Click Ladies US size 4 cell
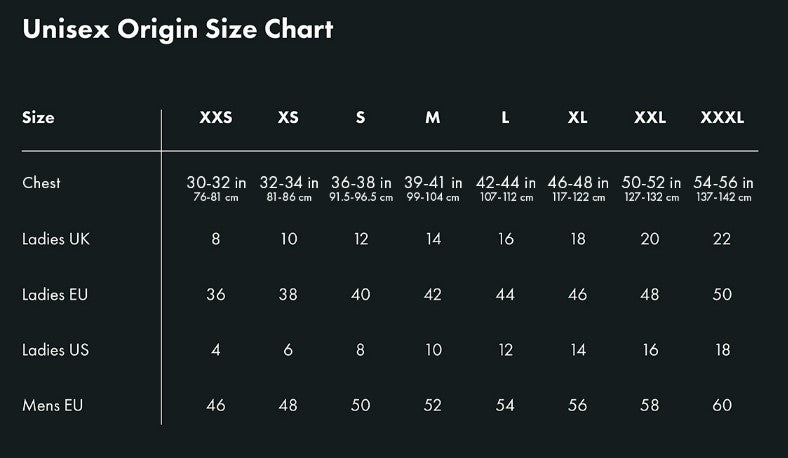The width and height of the screenshot is (788, 458). (x=216, y=349)
